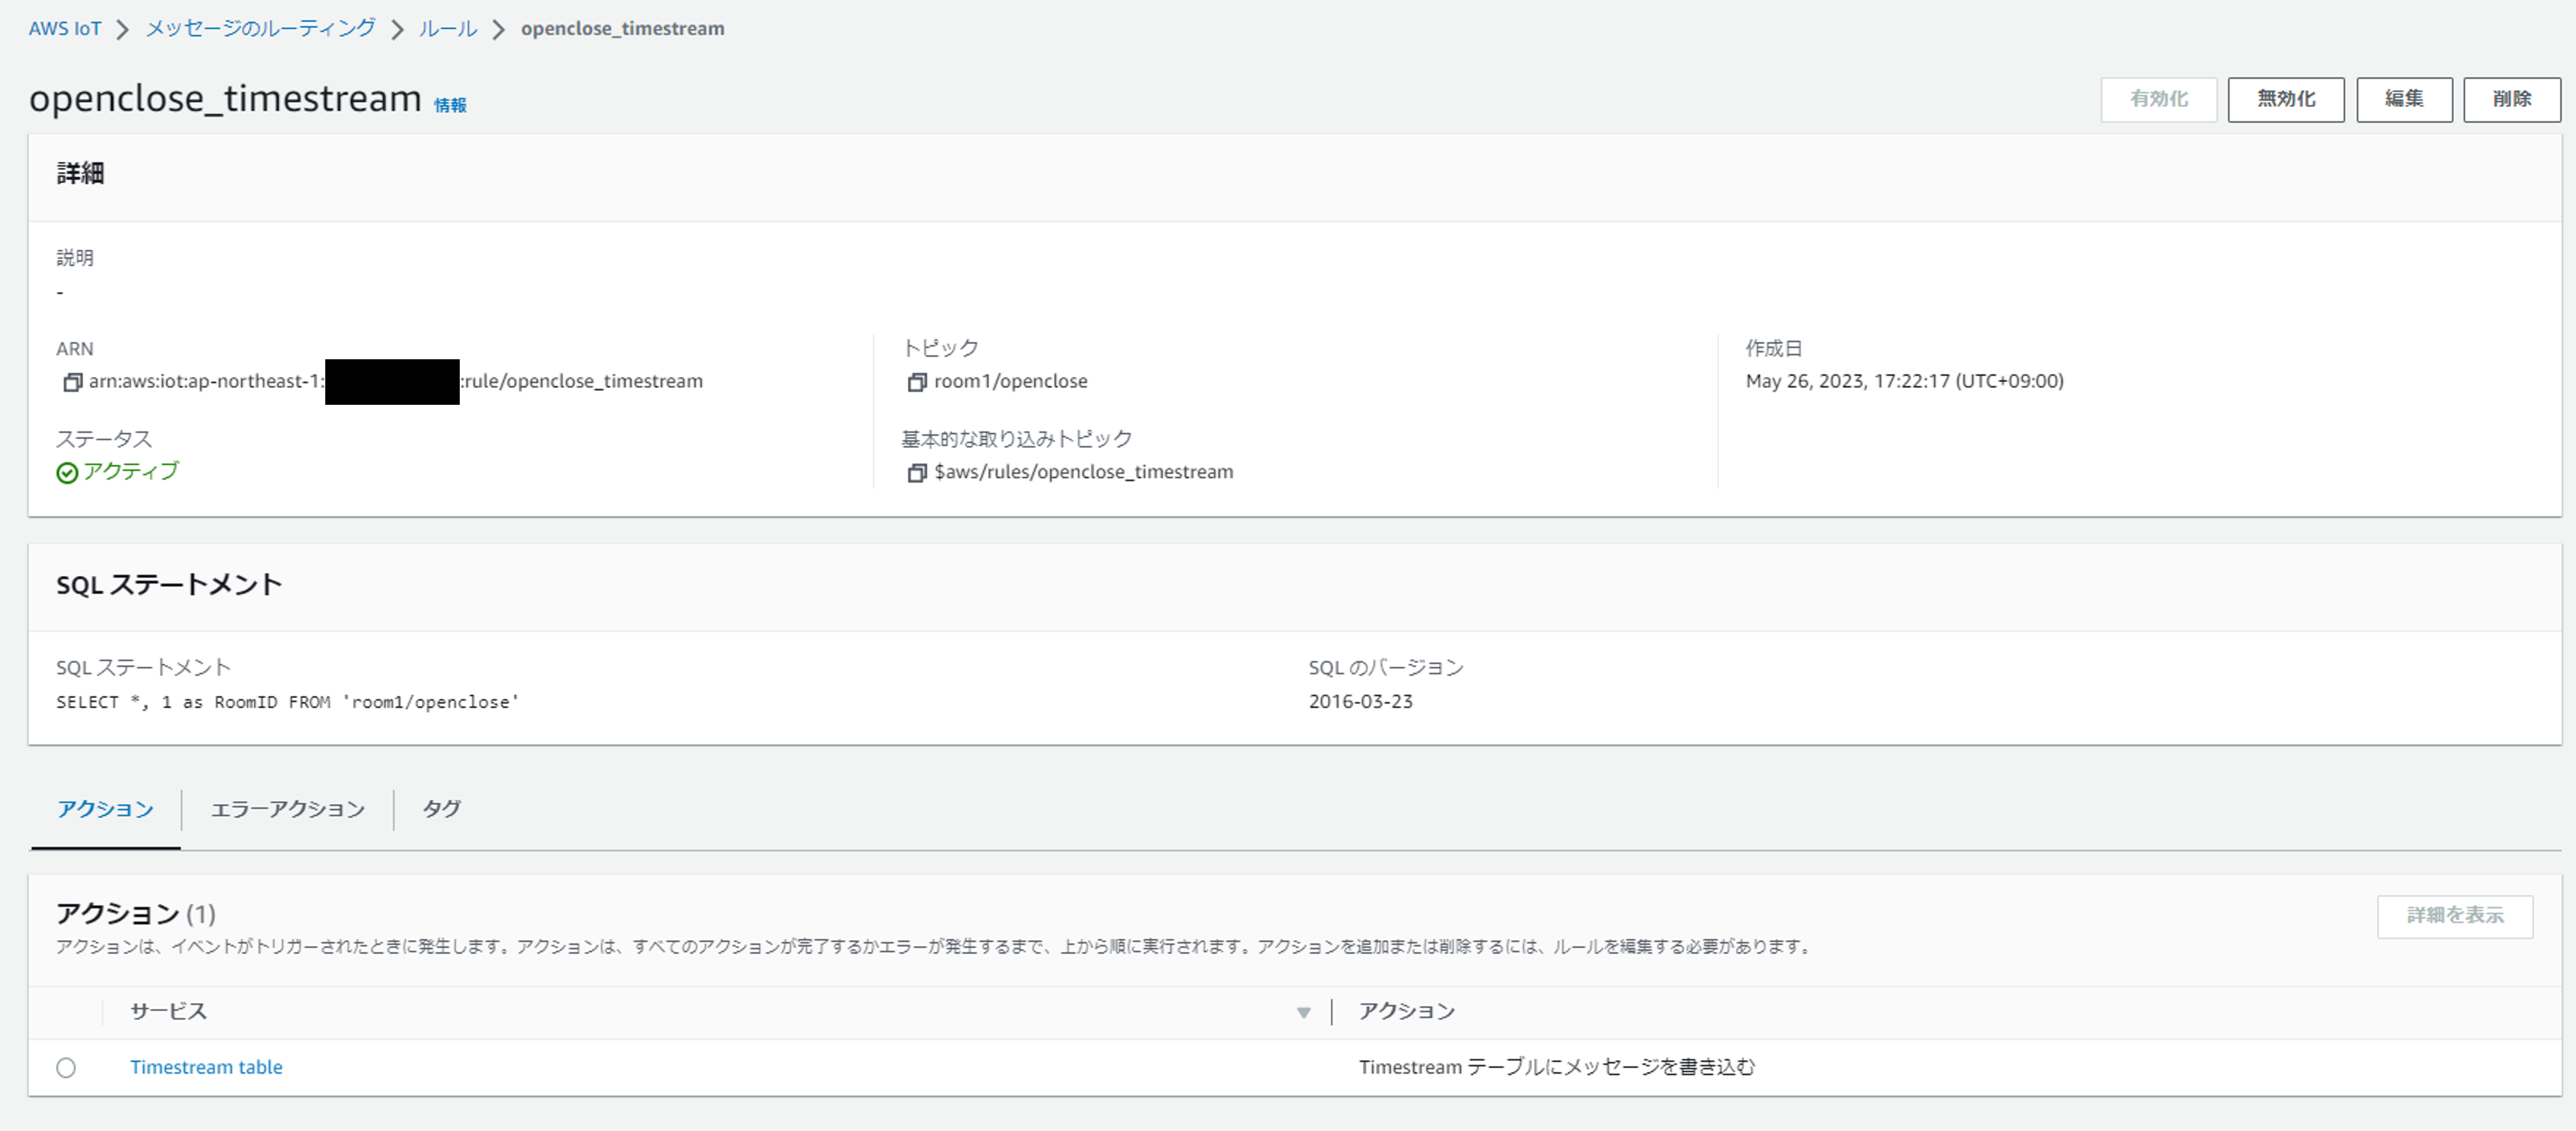Open the タグ tab
The image size is (2576, 1131).
point(441,809)
